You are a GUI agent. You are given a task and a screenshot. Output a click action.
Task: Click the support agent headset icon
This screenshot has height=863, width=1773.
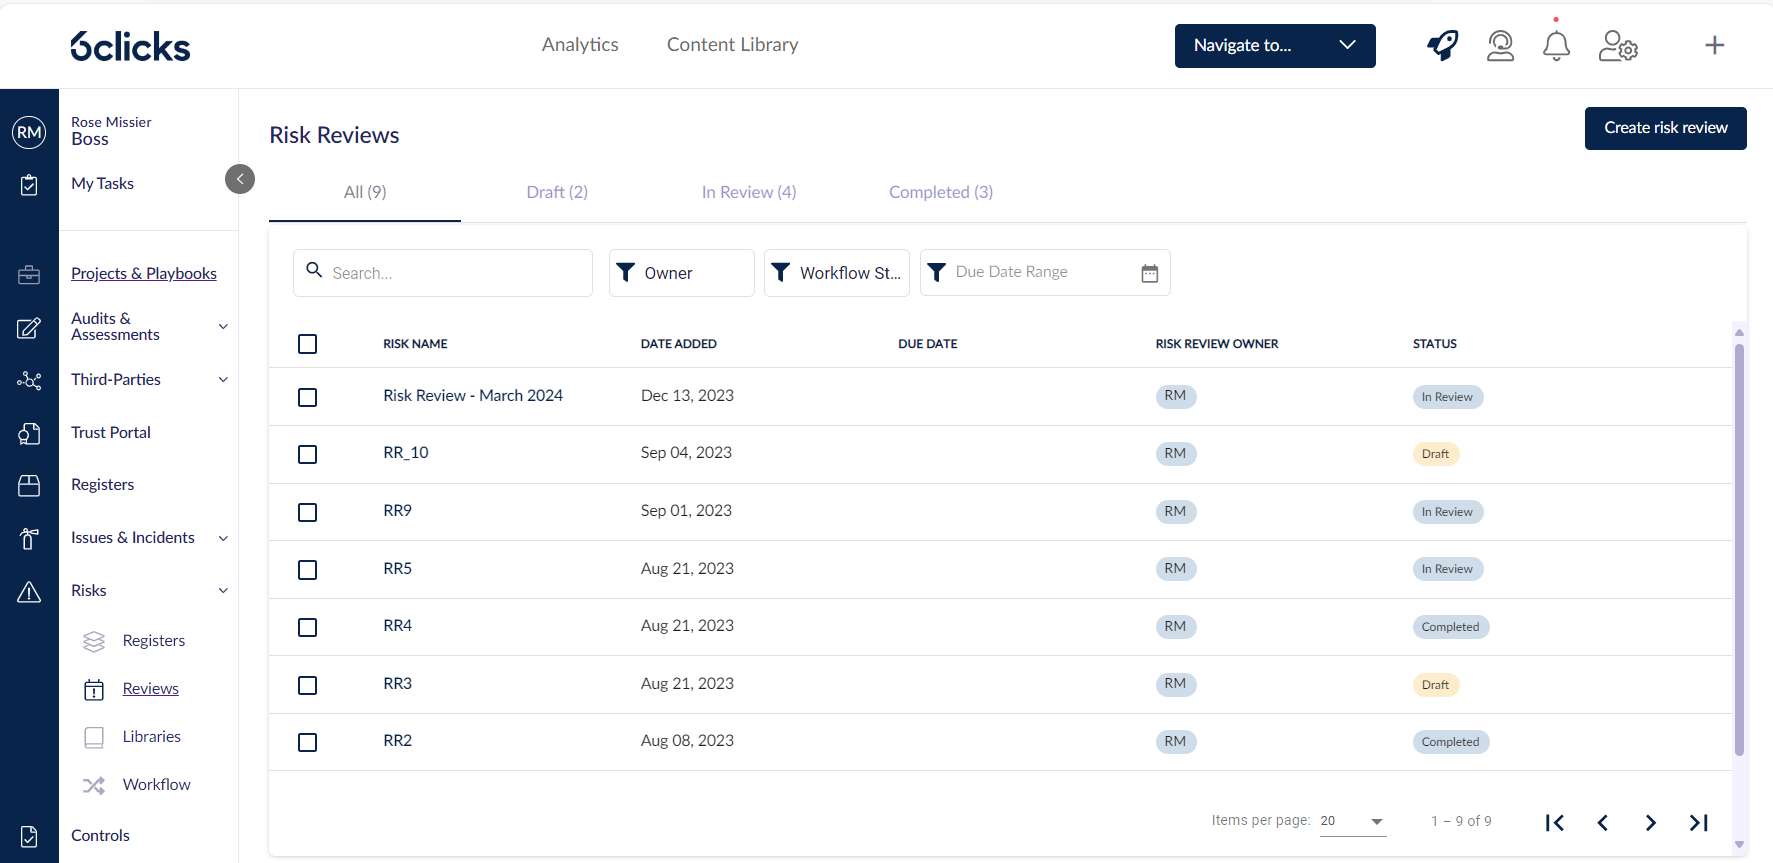point(1500,46)
